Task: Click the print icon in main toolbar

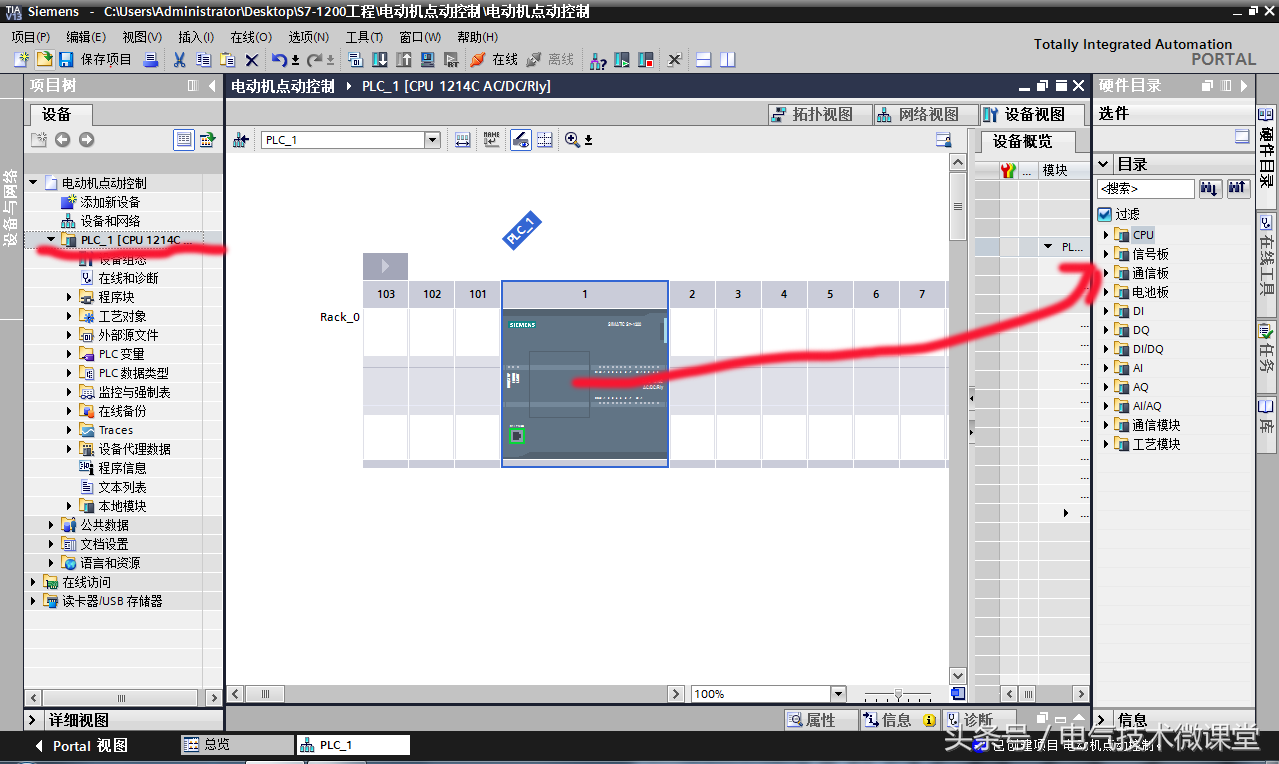Action: click(151, 60)
